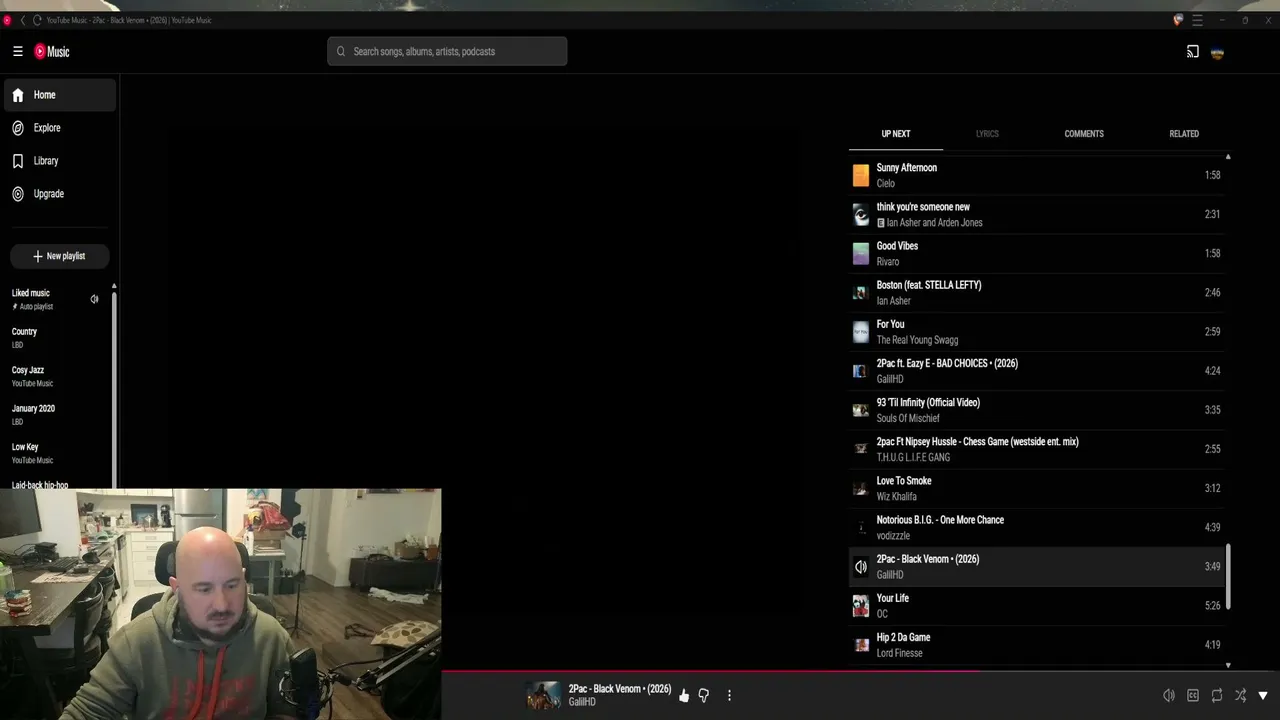Click the Brave shield icon in the title bar
This screenshot has width=1280, height=720.
click(1178, 20)
